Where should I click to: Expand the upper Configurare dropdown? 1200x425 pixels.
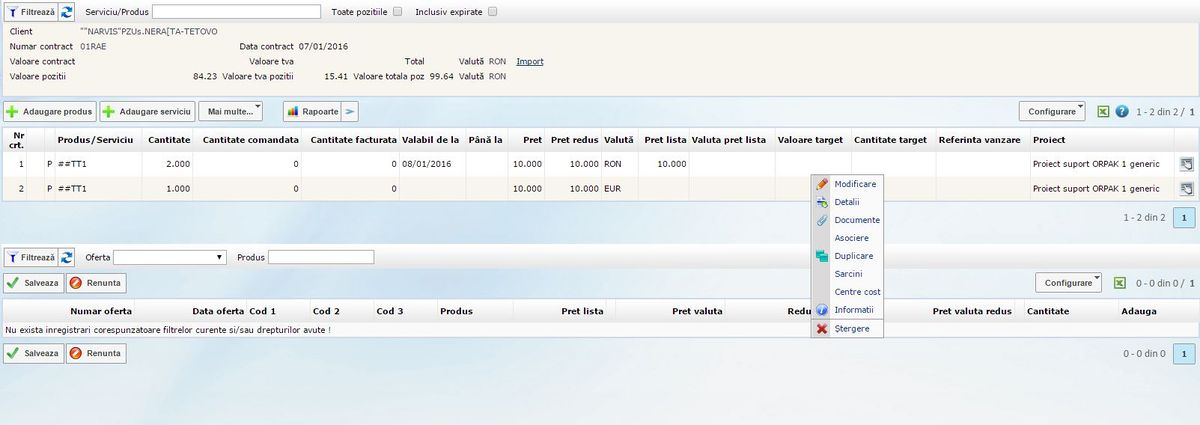pos(1051,111)
